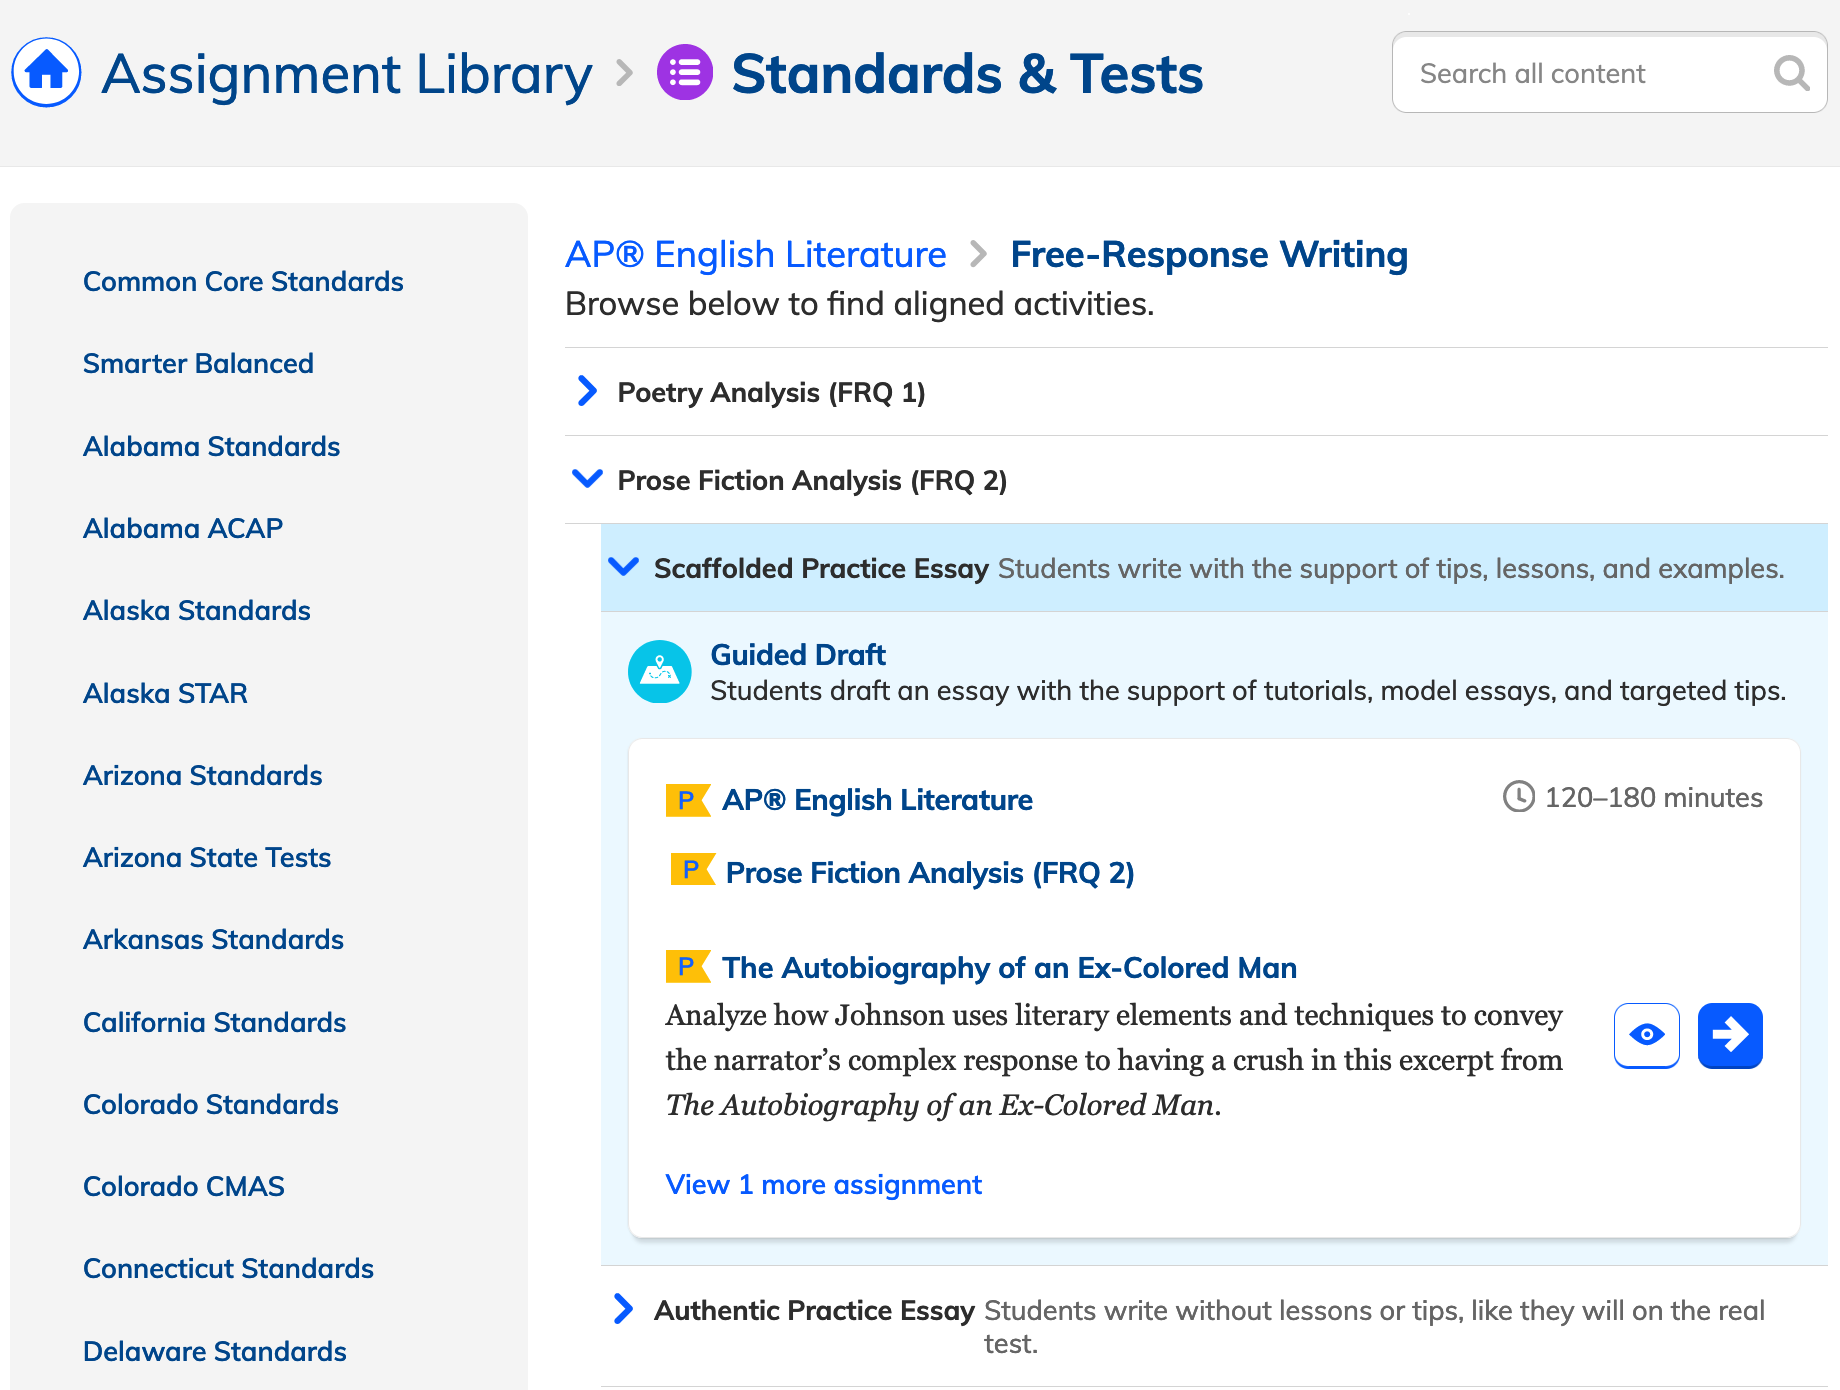
Task: Click the clock icon by 120–180 minutes
Action: pos(1518,797)
